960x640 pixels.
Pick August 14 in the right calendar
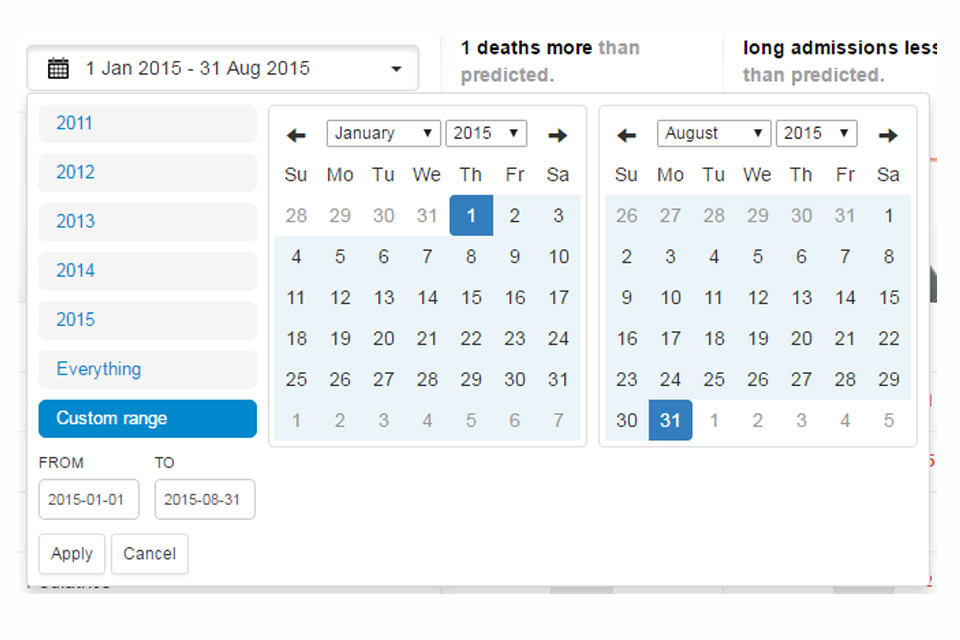tap(846, 298)
